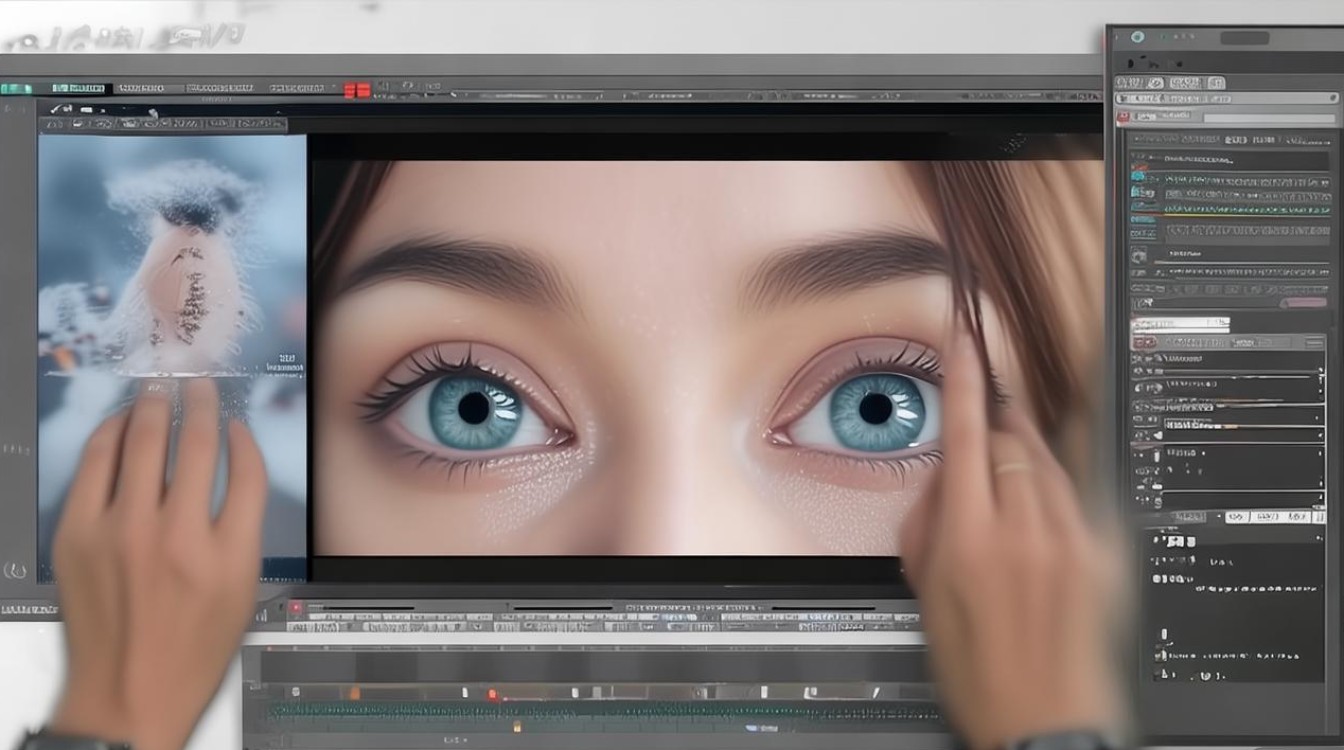
Task: Click the main preview showing blue eyes
Action: pyautogui.click(x=706, y=357)
